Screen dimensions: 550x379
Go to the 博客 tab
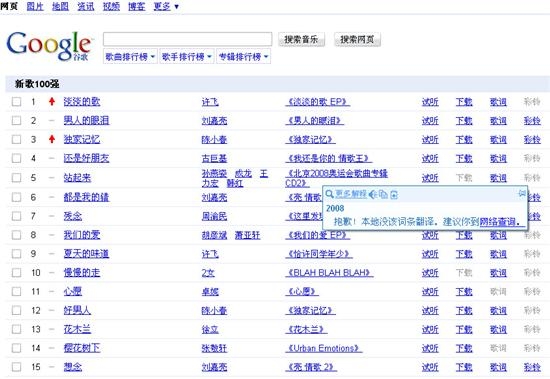tap(137, 6)
